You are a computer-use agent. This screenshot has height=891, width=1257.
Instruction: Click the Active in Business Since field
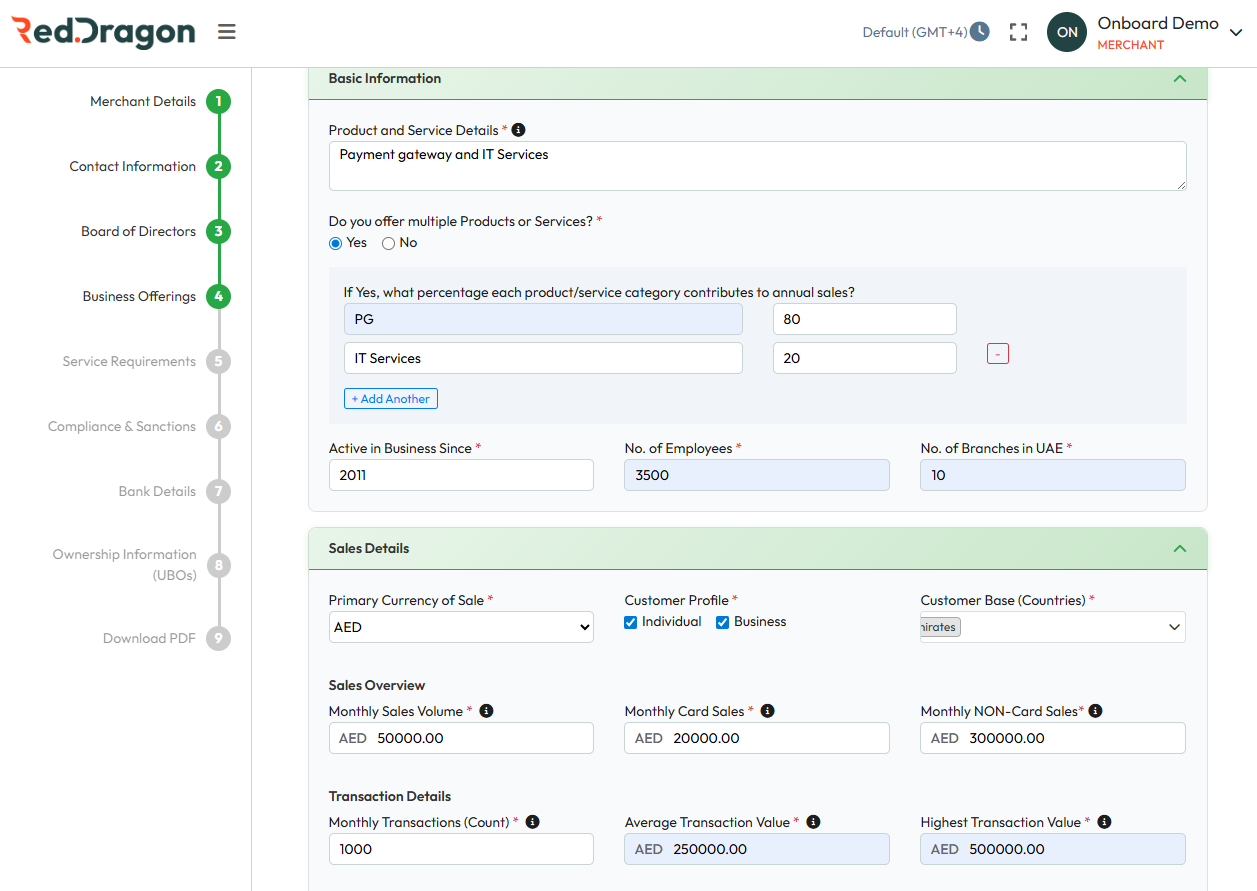coord(461,475)
